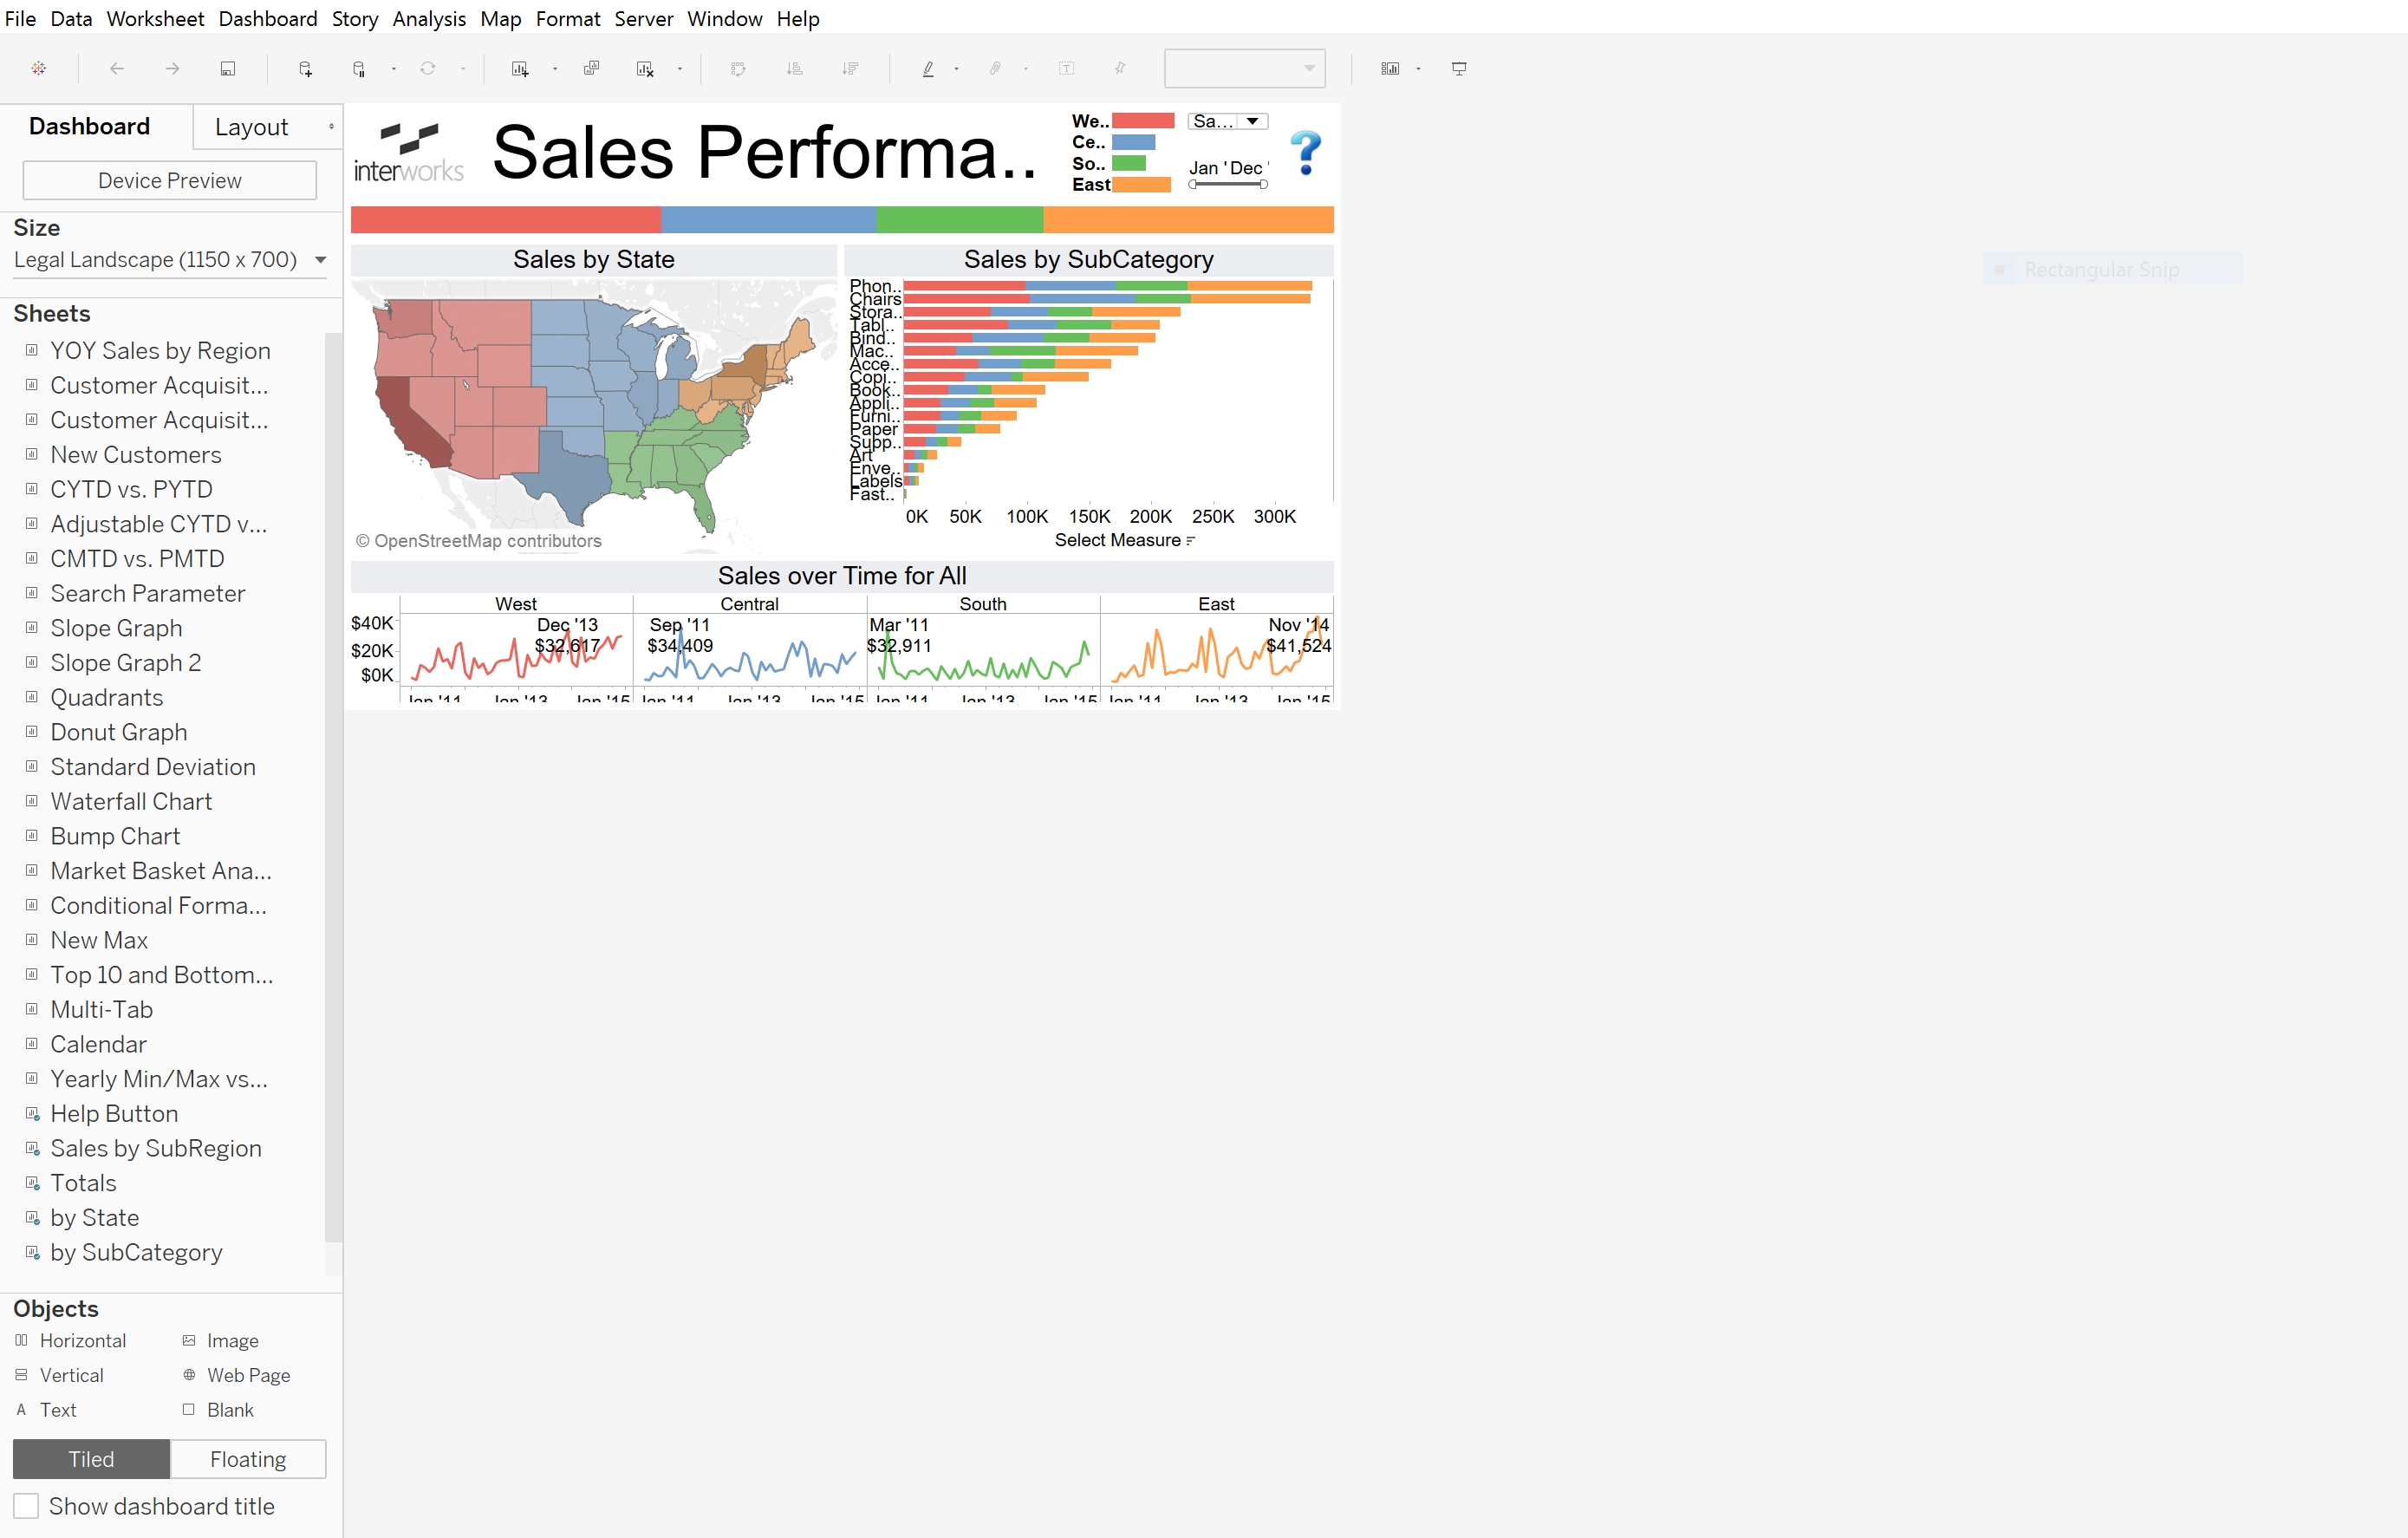Click the blue Help question mark on the dashboard
The width and height of the screenshot is (2408, 1538).
coord(1305,152)
